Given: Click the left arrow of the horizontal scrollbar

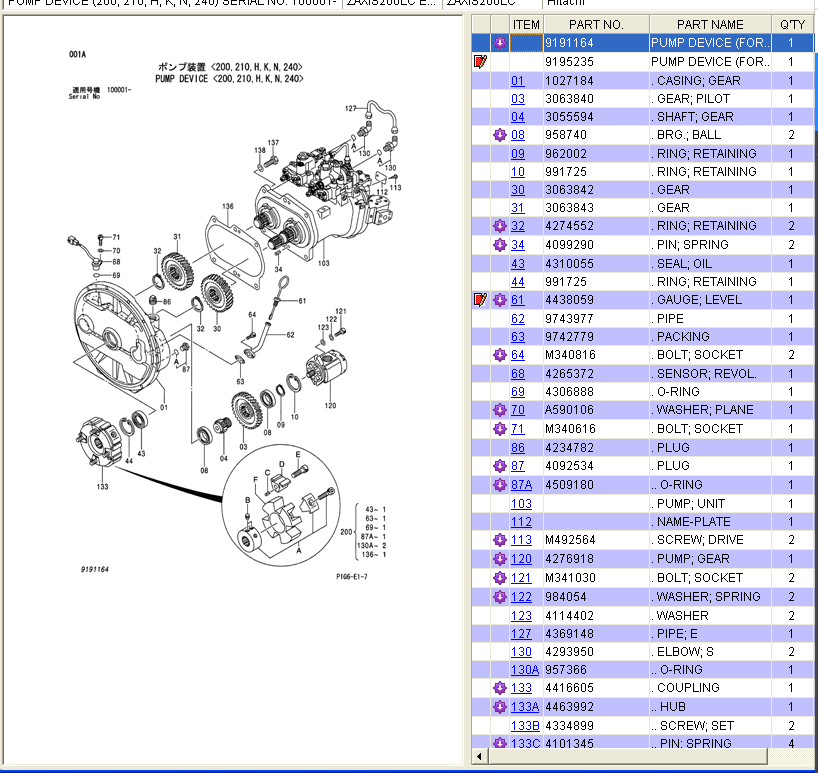Looking at the screenshot, I should 480,756.
